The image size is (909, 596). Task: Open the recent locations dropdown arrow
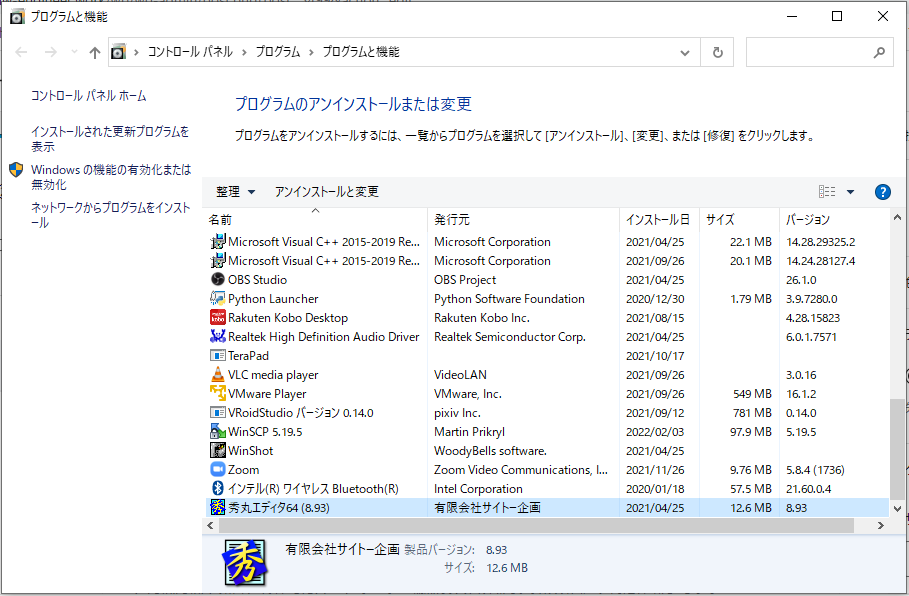coord(74,52)
